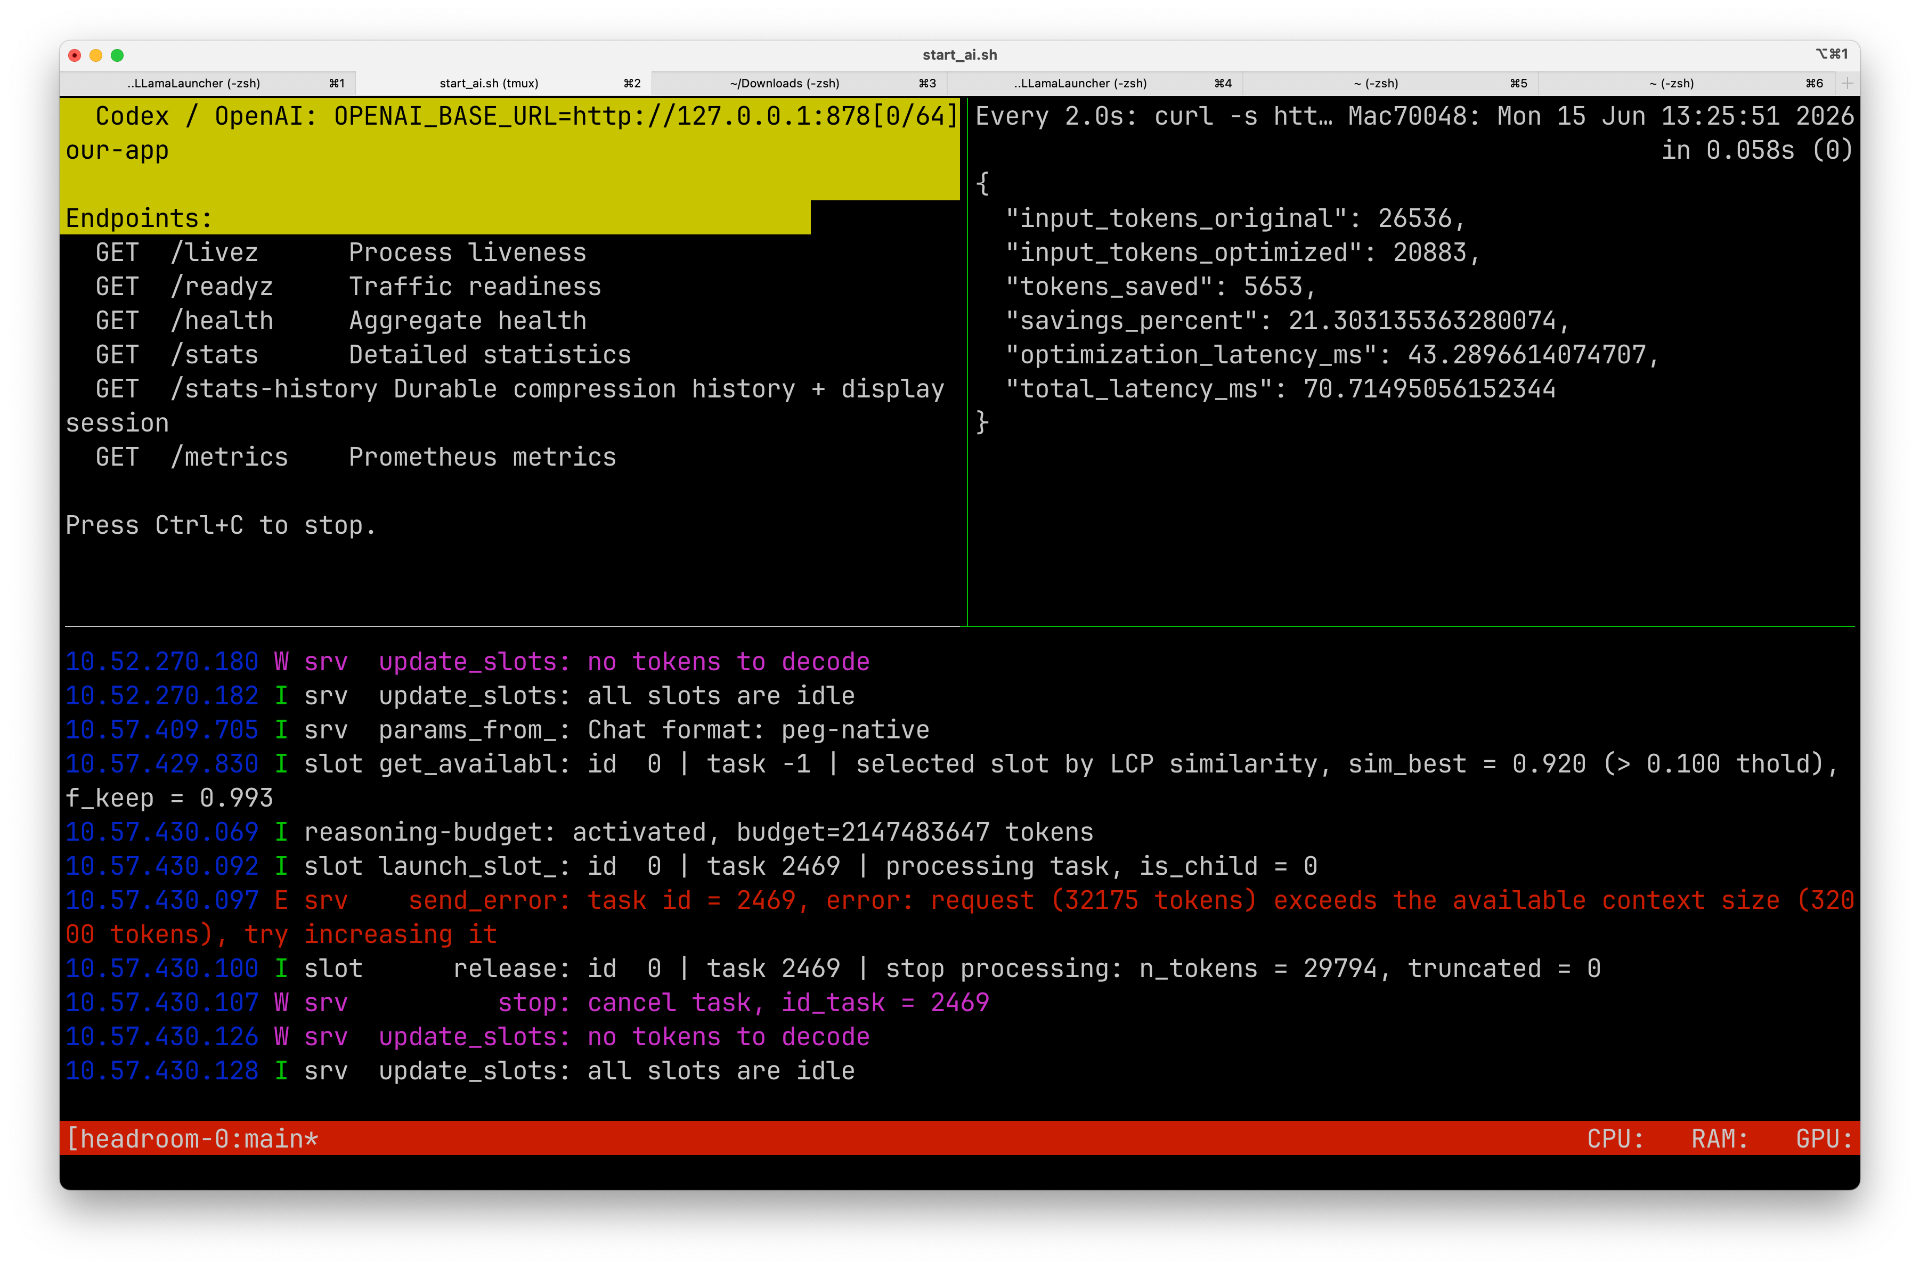This screenshot has height=1268, width=1920.
Task: Click the input_tokens_optimized value 20883
Action: [x=1429, y=252]
